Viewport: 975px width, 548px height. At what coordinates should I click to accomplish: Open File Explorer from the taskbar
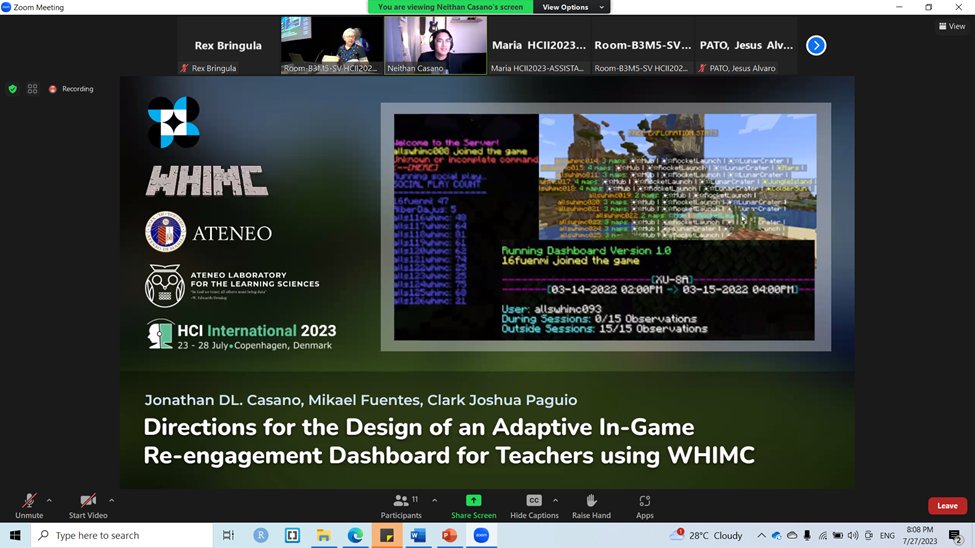323,535
